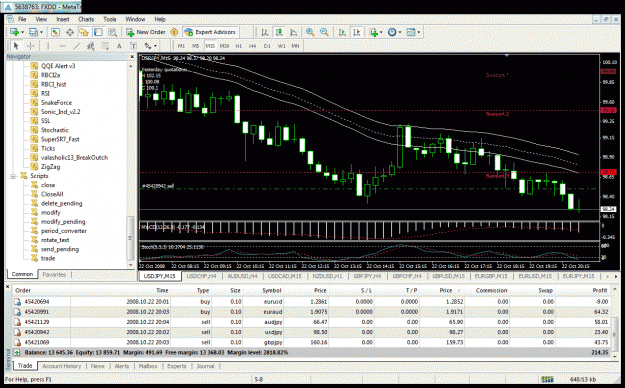Open the Charts menu
The width and height of the screenshot is (625, 388).
86,19
